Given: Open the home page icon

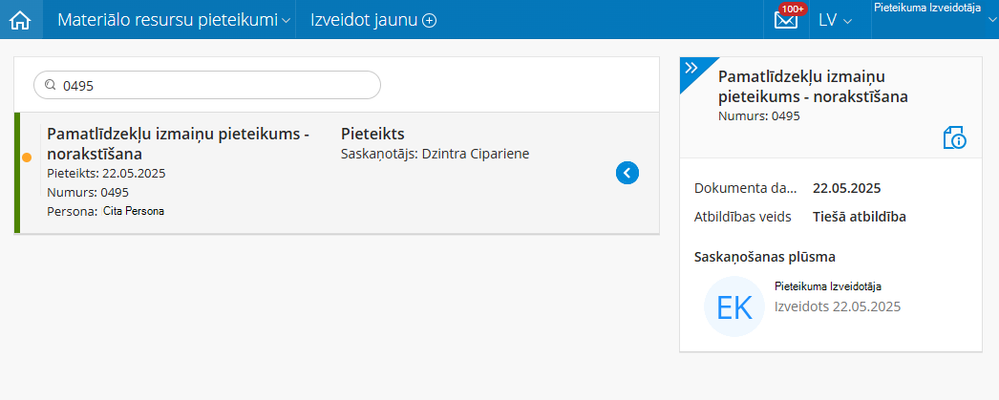Looking at the screenshot, I should (20, 20).
